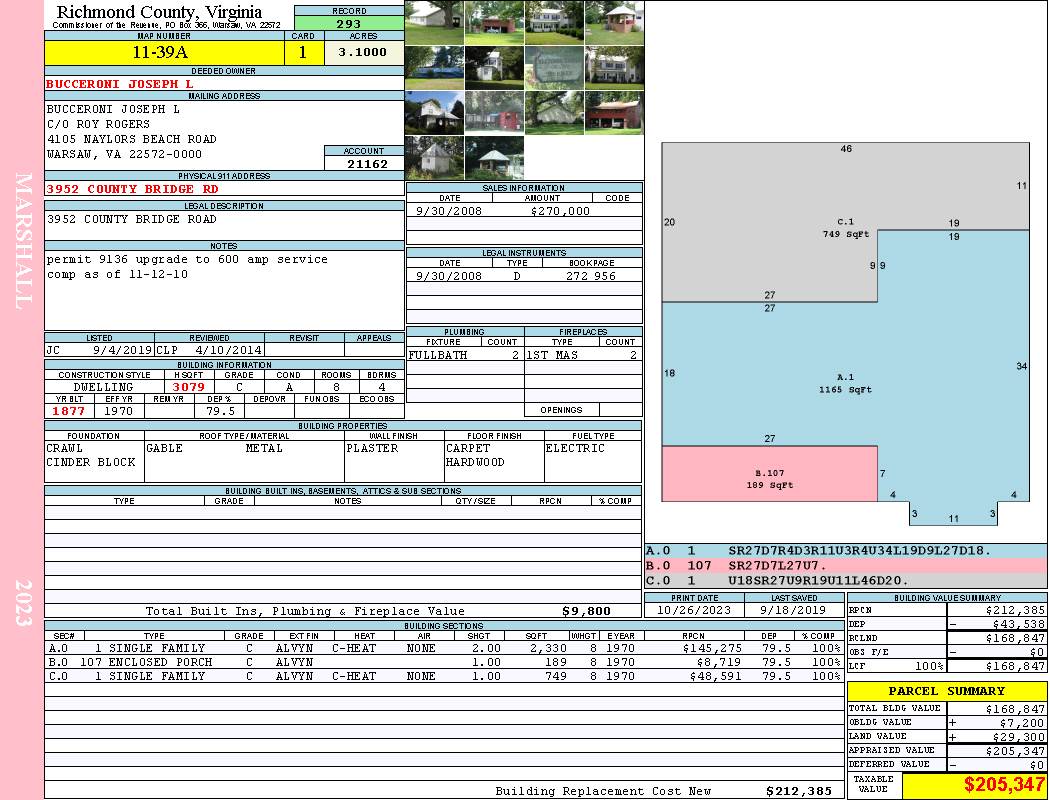Select the B.0 107 ENCLOSED PORCH section row

[445, 662]
